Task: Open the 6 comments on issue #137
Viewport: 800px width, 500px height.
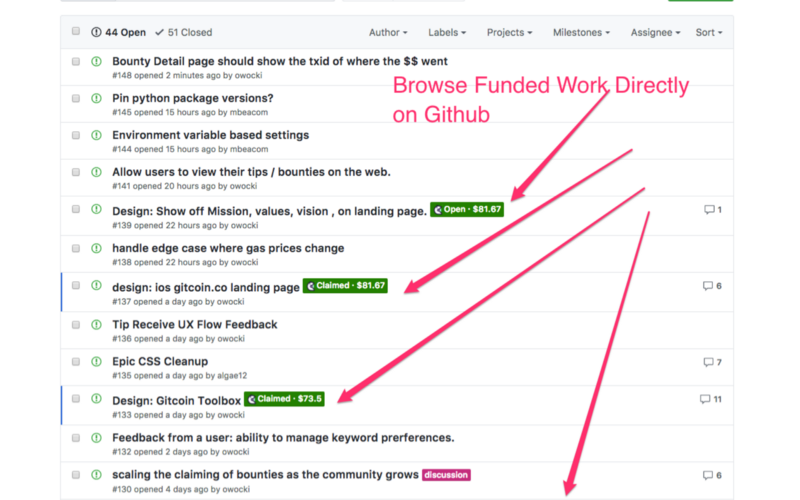Action: (x=712, y=286)
